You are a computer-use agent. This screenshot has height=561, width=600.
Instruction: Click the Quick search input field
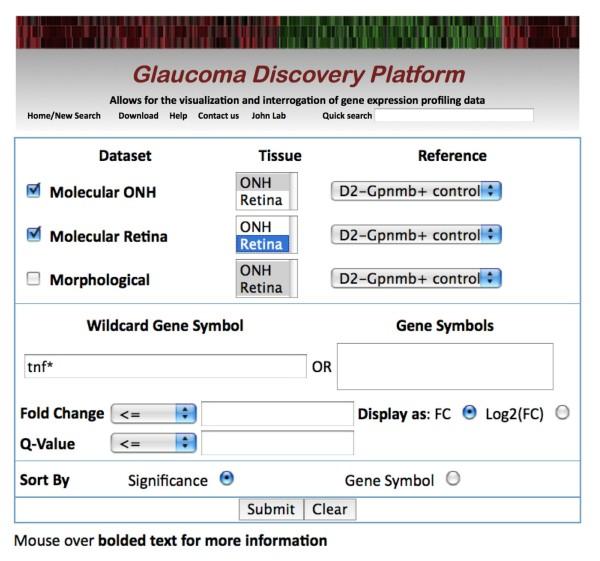point(454,116)
